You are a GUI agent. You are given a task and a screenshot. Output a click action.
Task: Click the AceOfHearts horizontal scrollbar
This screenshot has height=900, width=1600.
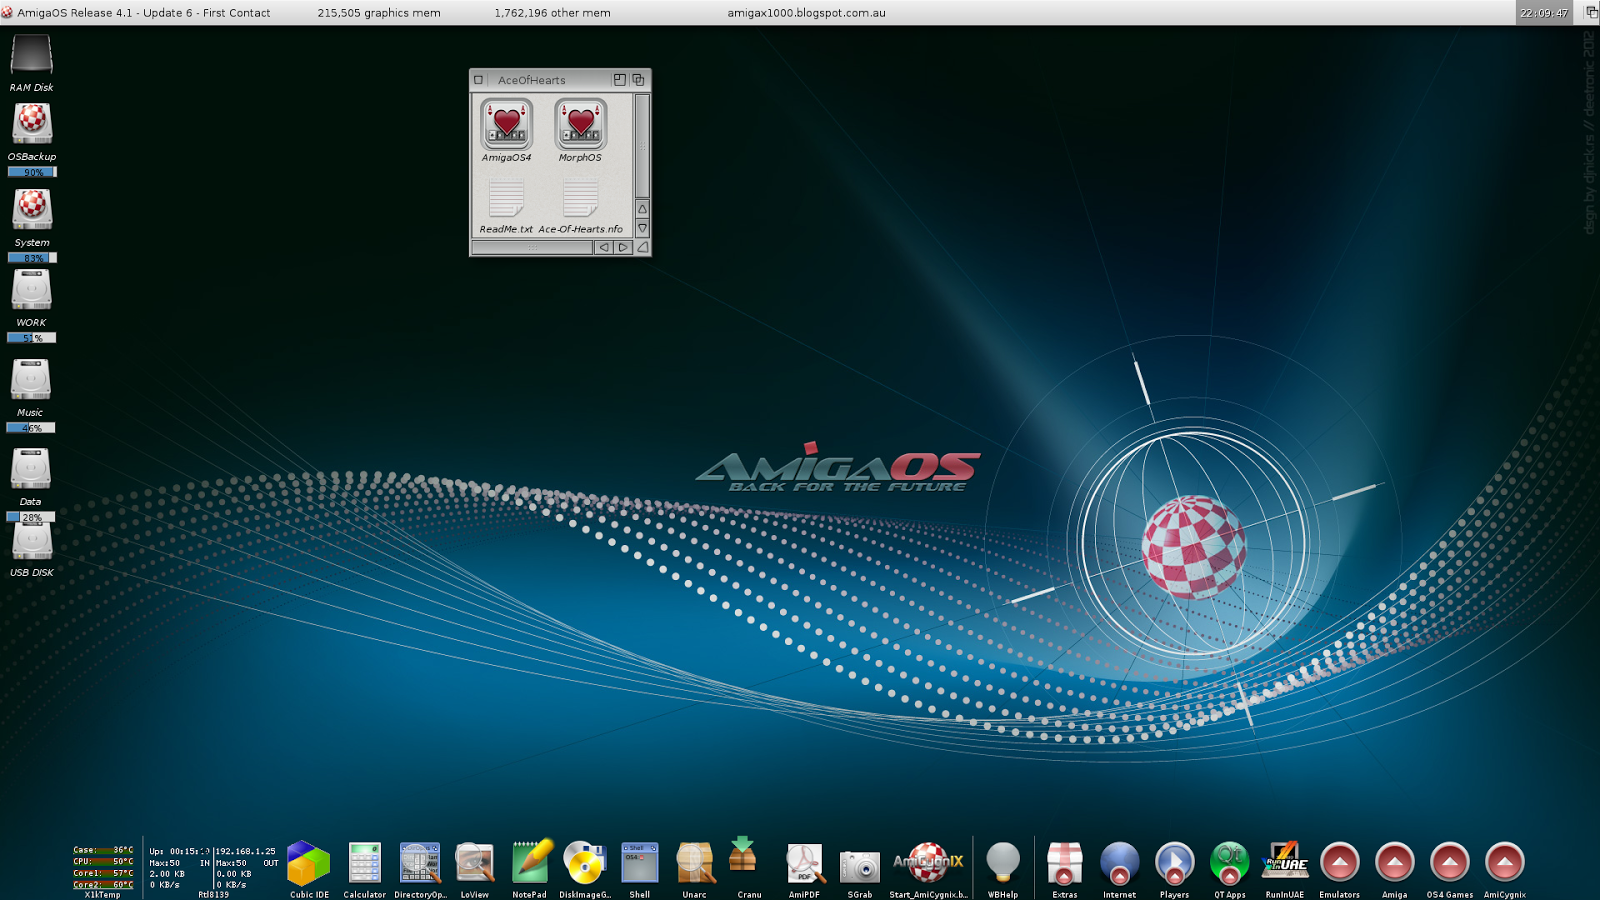click(533, 247)
